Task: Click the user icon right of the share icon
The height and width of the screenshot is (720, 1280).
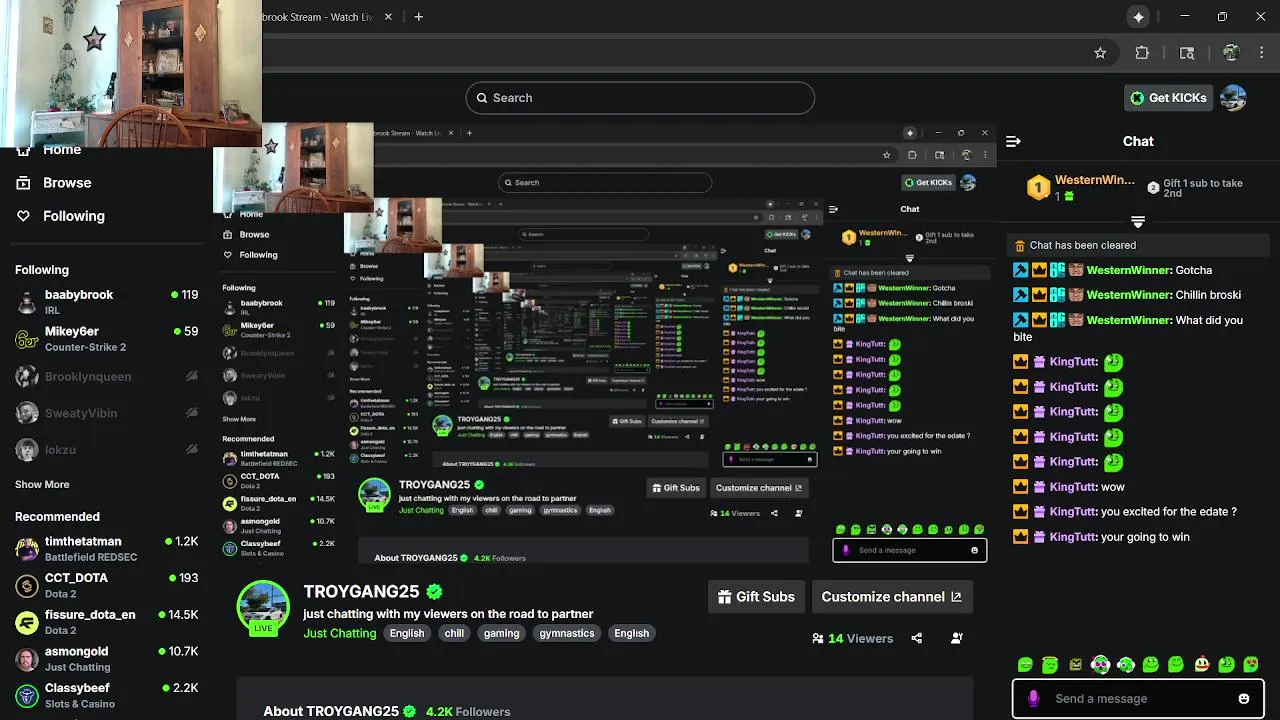Action: 957,638
